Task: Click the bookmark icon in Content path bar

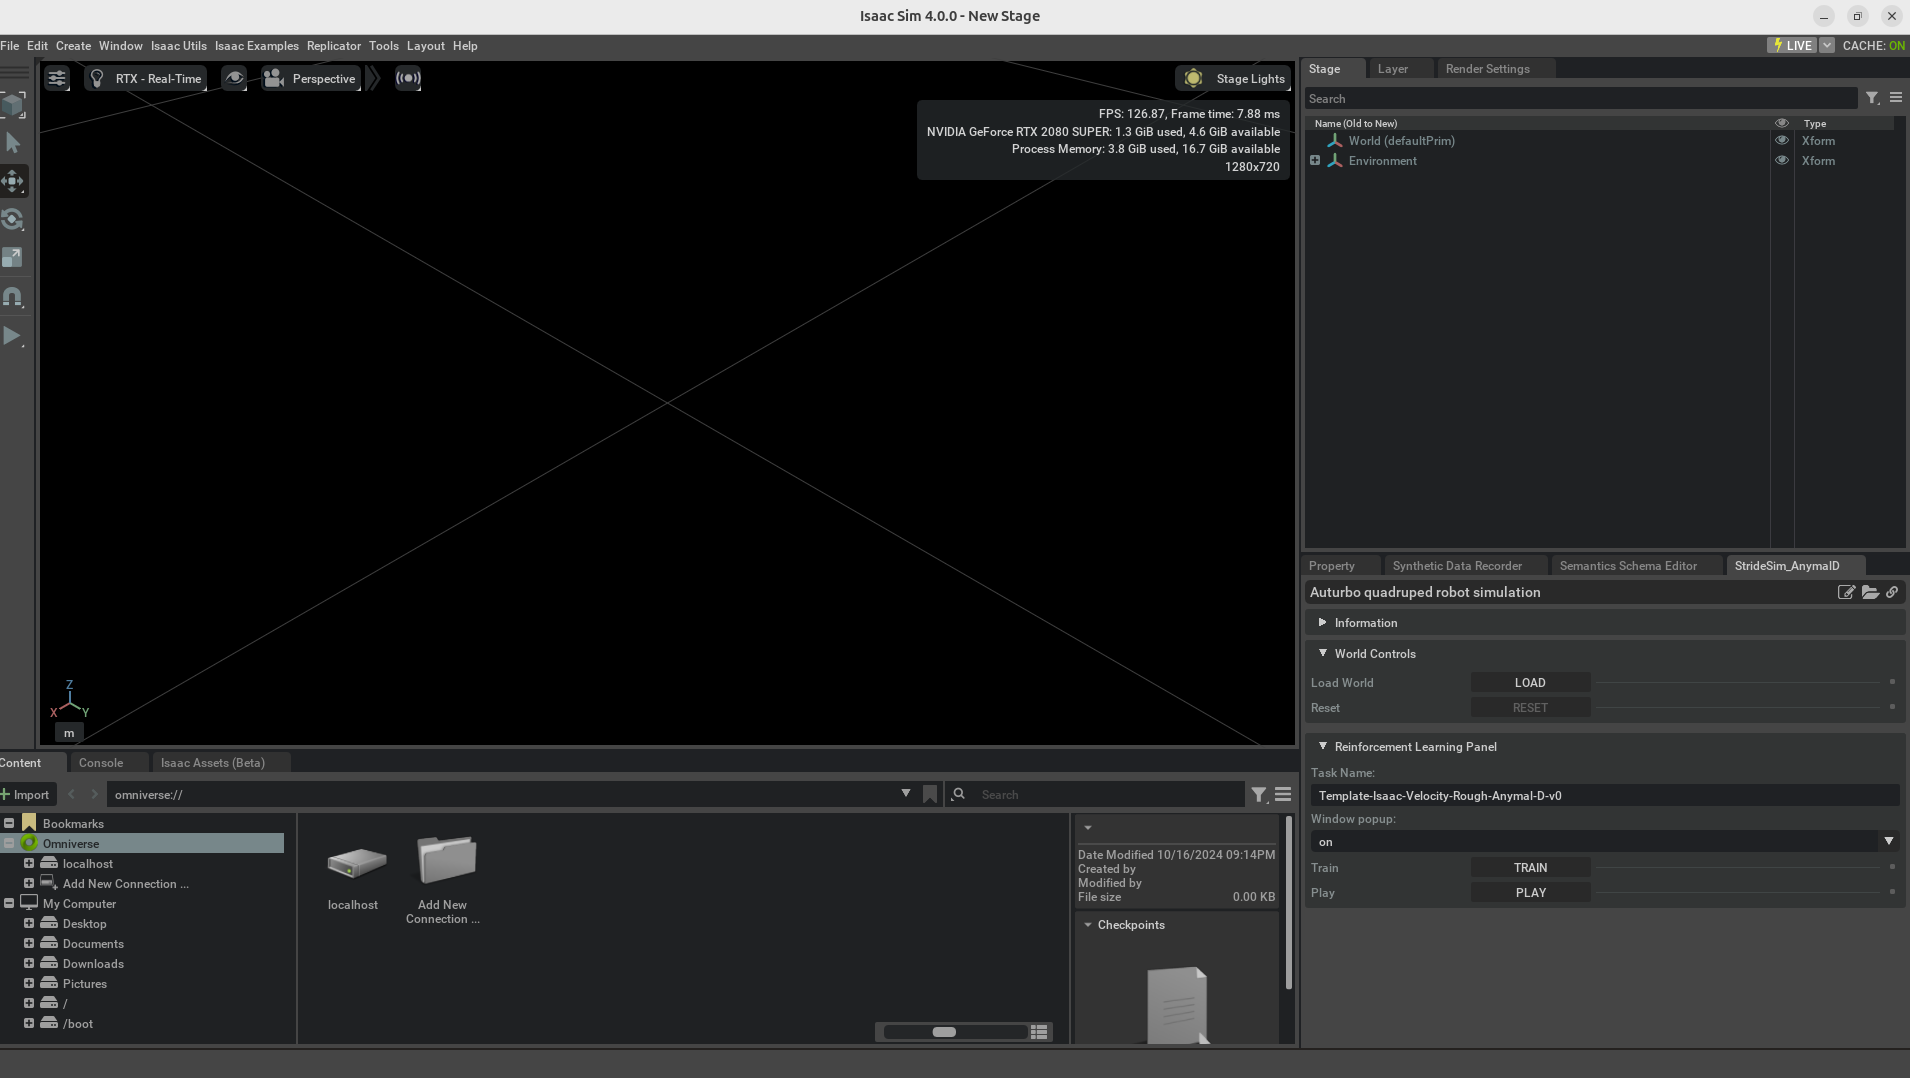Action: 930,794
